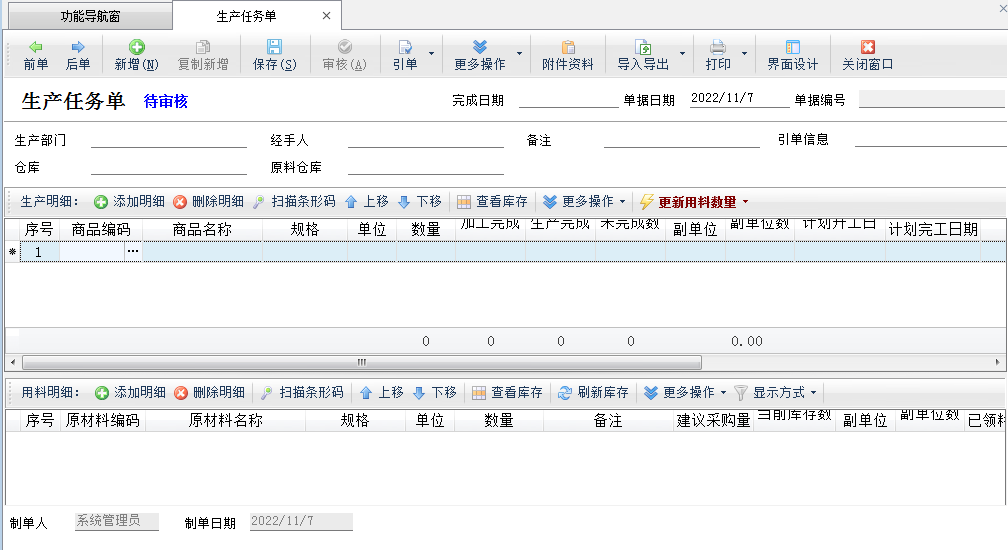Viewport: 1008px width, 550px height.
Task: Go to next record with 后单
Action: [x=78, y=48]
